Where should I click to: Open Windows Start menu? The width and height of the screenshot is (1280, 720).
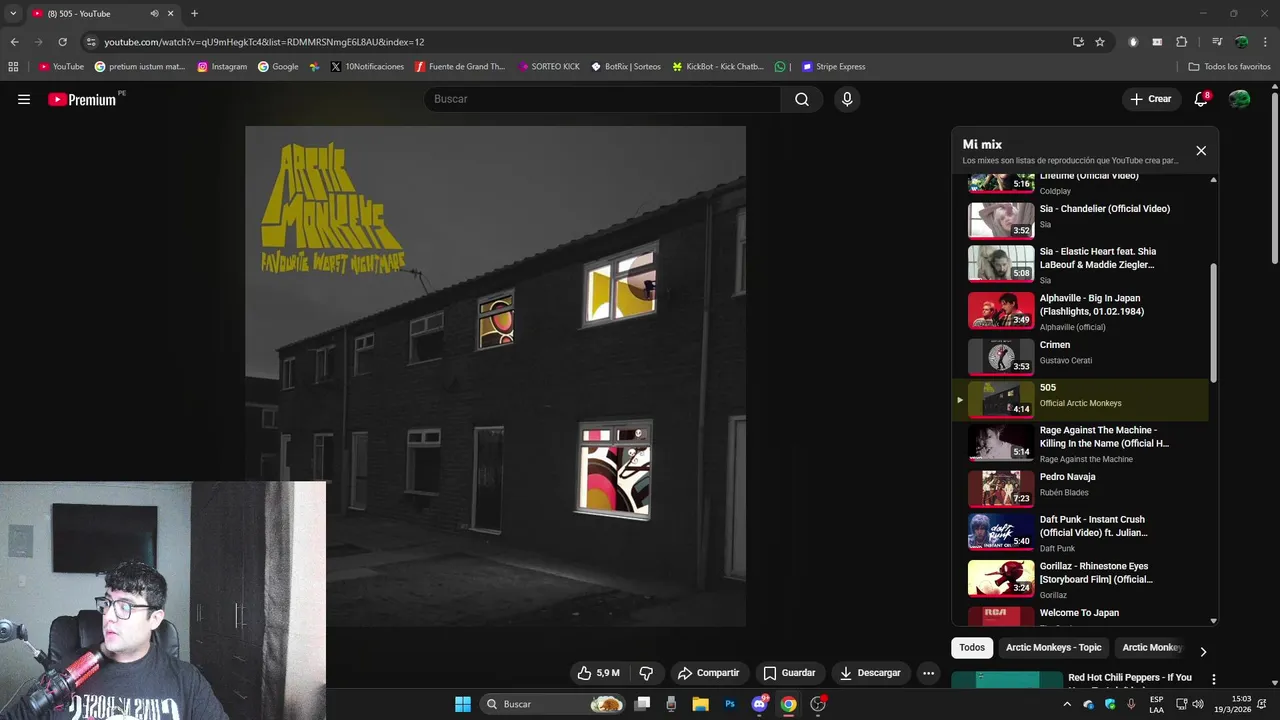[x=463, y=704]
